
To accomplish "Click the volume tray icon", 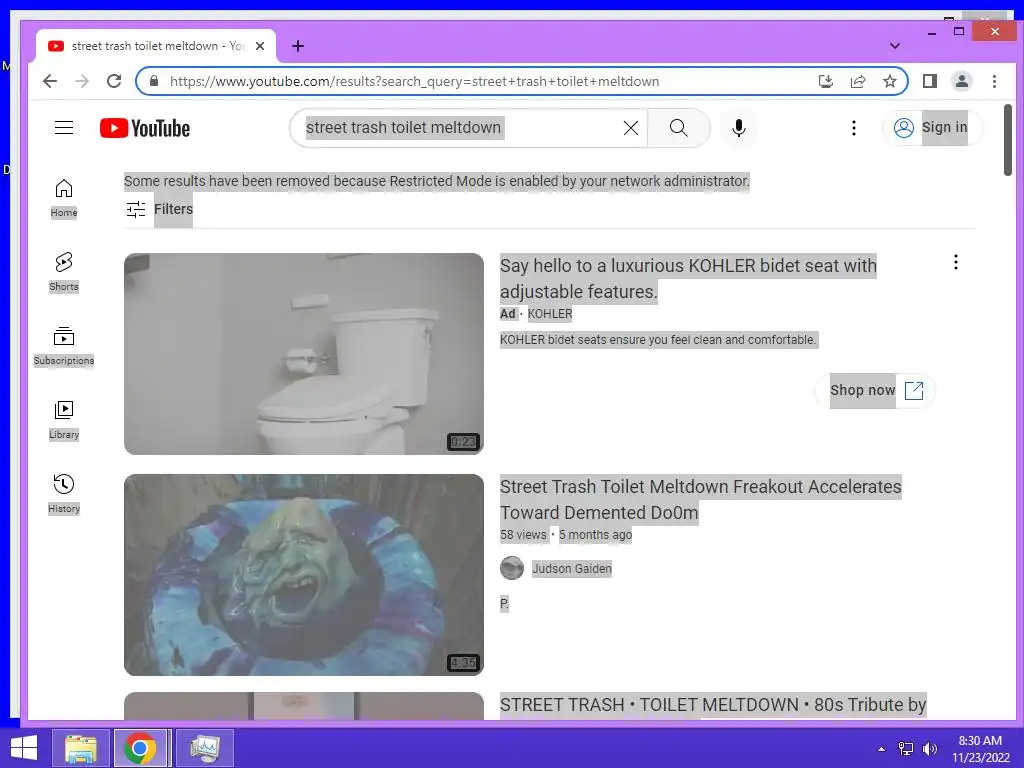I will coord(929,749).
